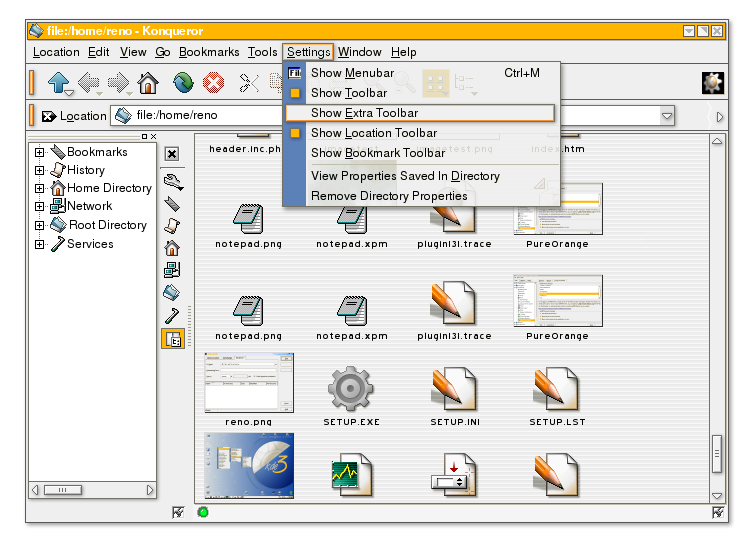Click the file view scroll up arrow
The height and width of the screenshot is (560, 749).
coord(717,141)
